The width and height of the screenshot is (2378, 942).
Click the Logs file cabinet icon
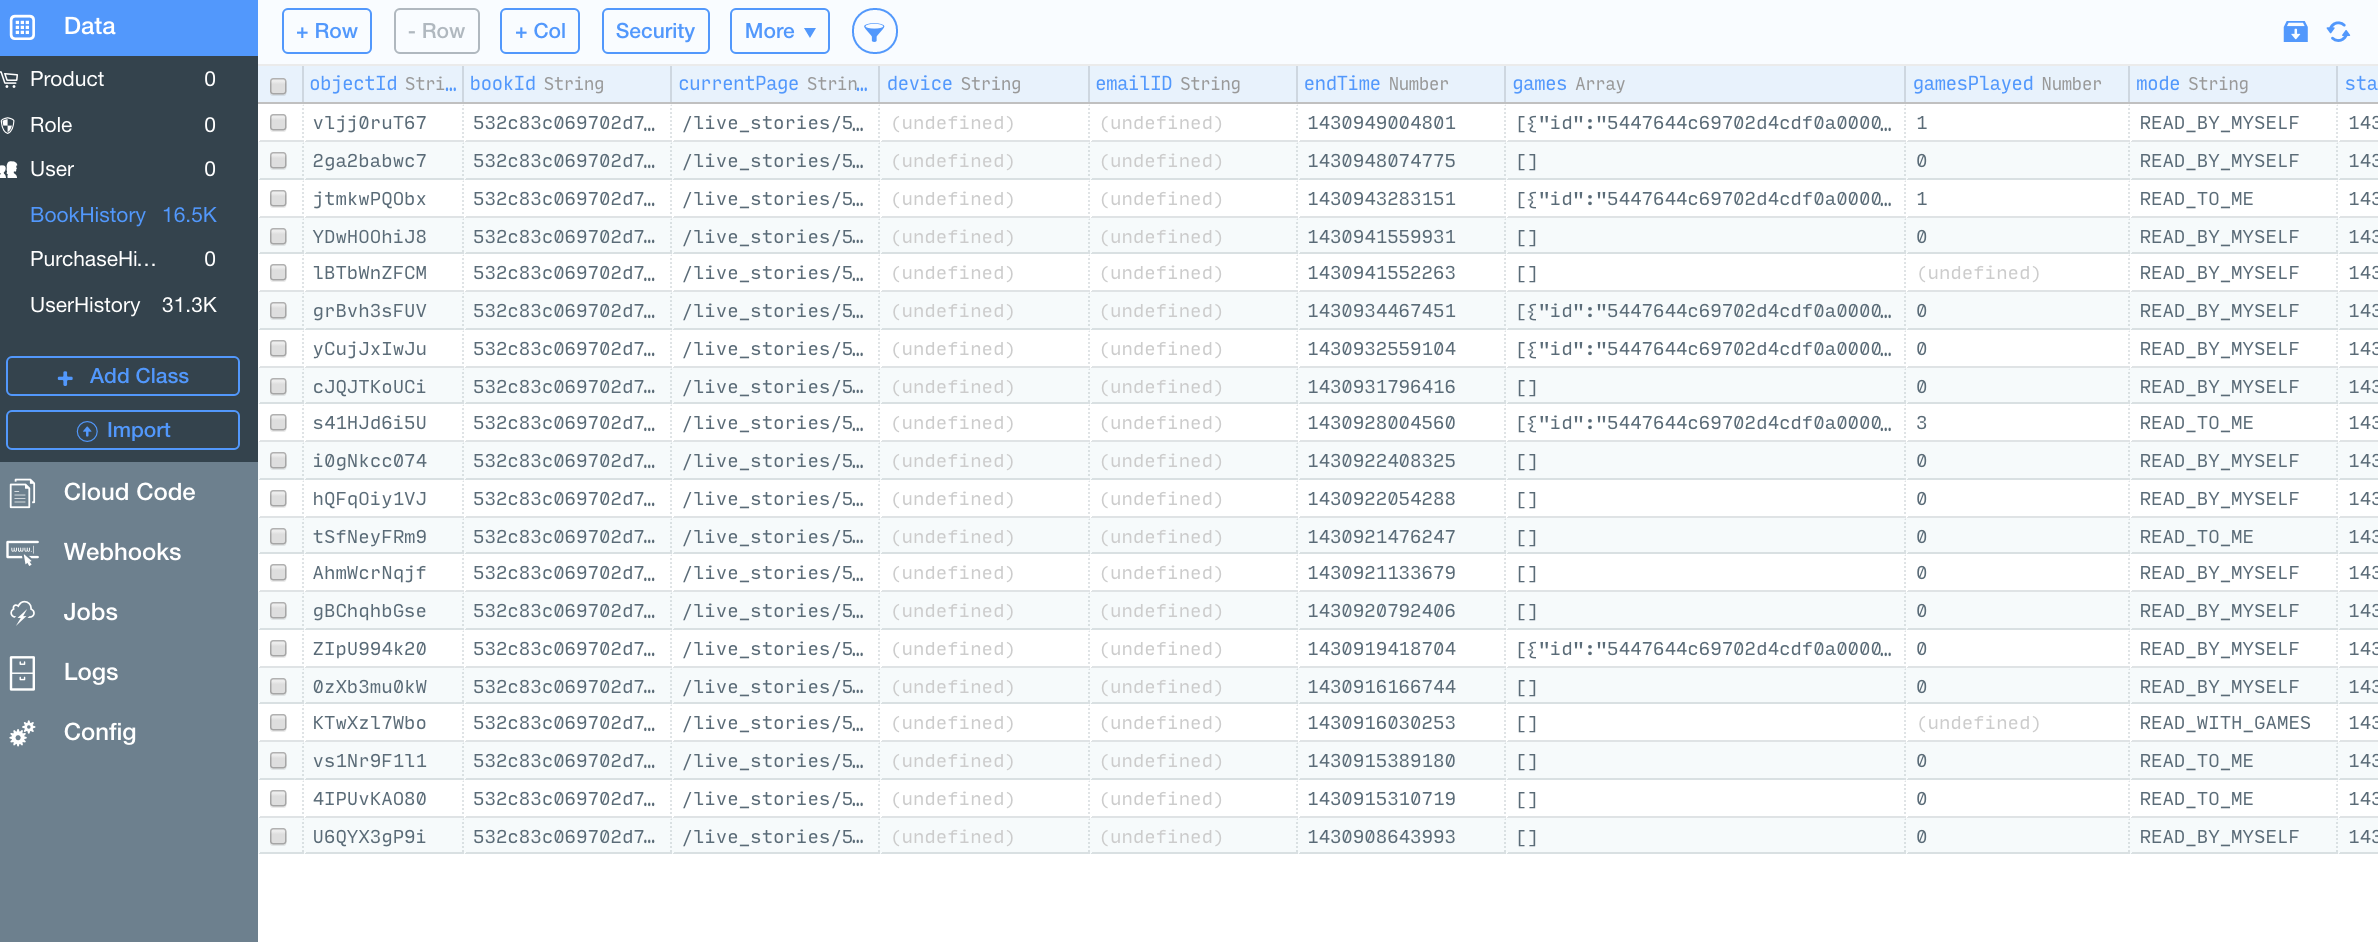click(22, 673)
